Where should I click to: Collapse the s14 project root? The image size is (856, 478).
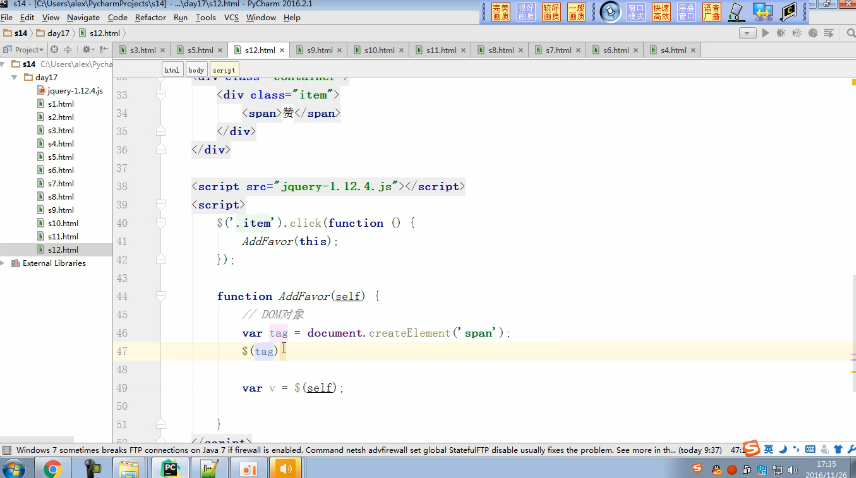3,64
